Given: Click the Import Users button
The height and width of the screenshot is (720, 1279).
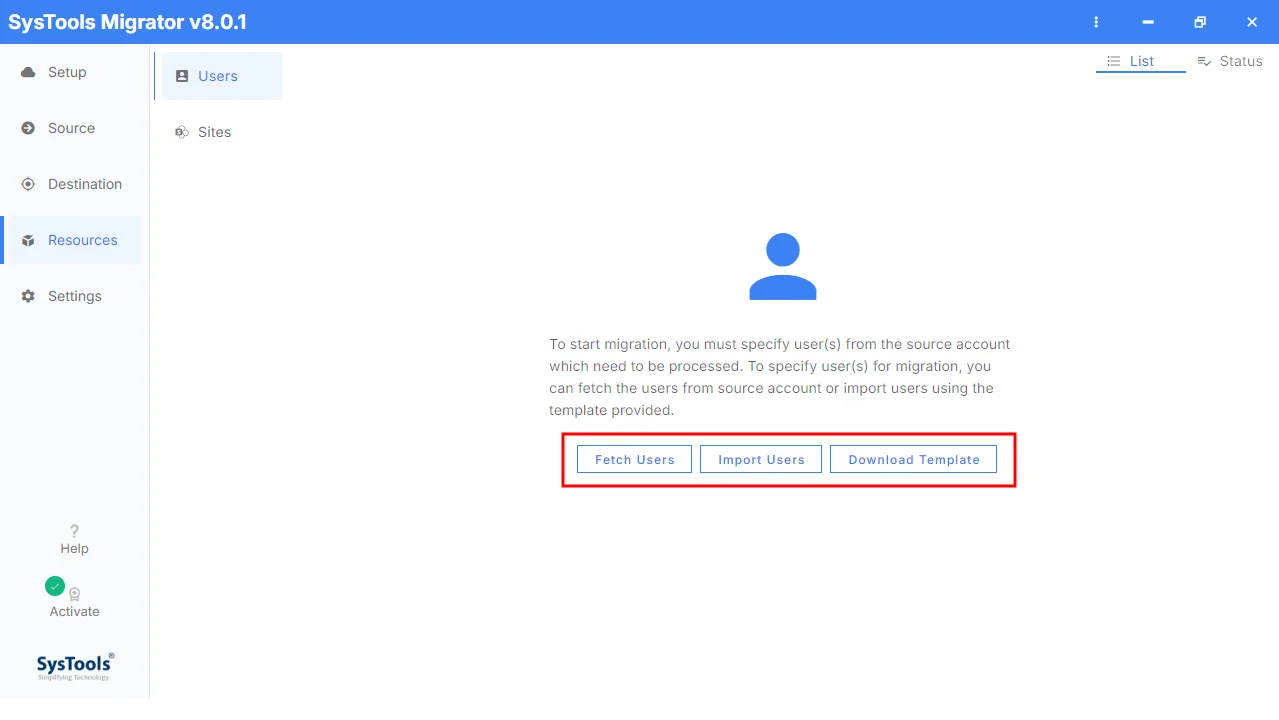Looking at the screenshot, I should (761, 459).
